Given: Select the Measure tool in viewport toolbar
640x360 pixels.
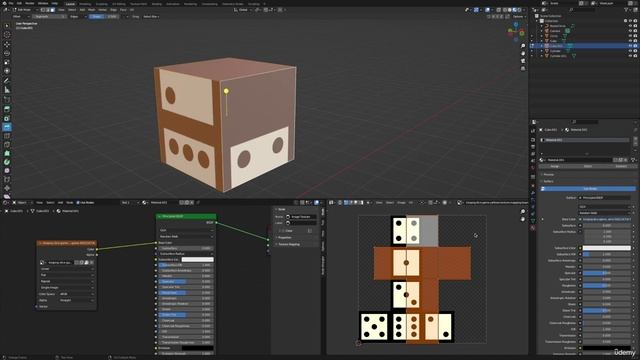Looking at the screenshot, I should 7,90.
